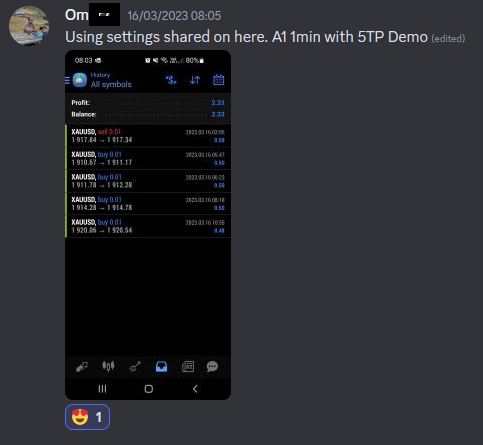Expand the XAUUSD sell 0.01 trade

[x=148, y=136]
